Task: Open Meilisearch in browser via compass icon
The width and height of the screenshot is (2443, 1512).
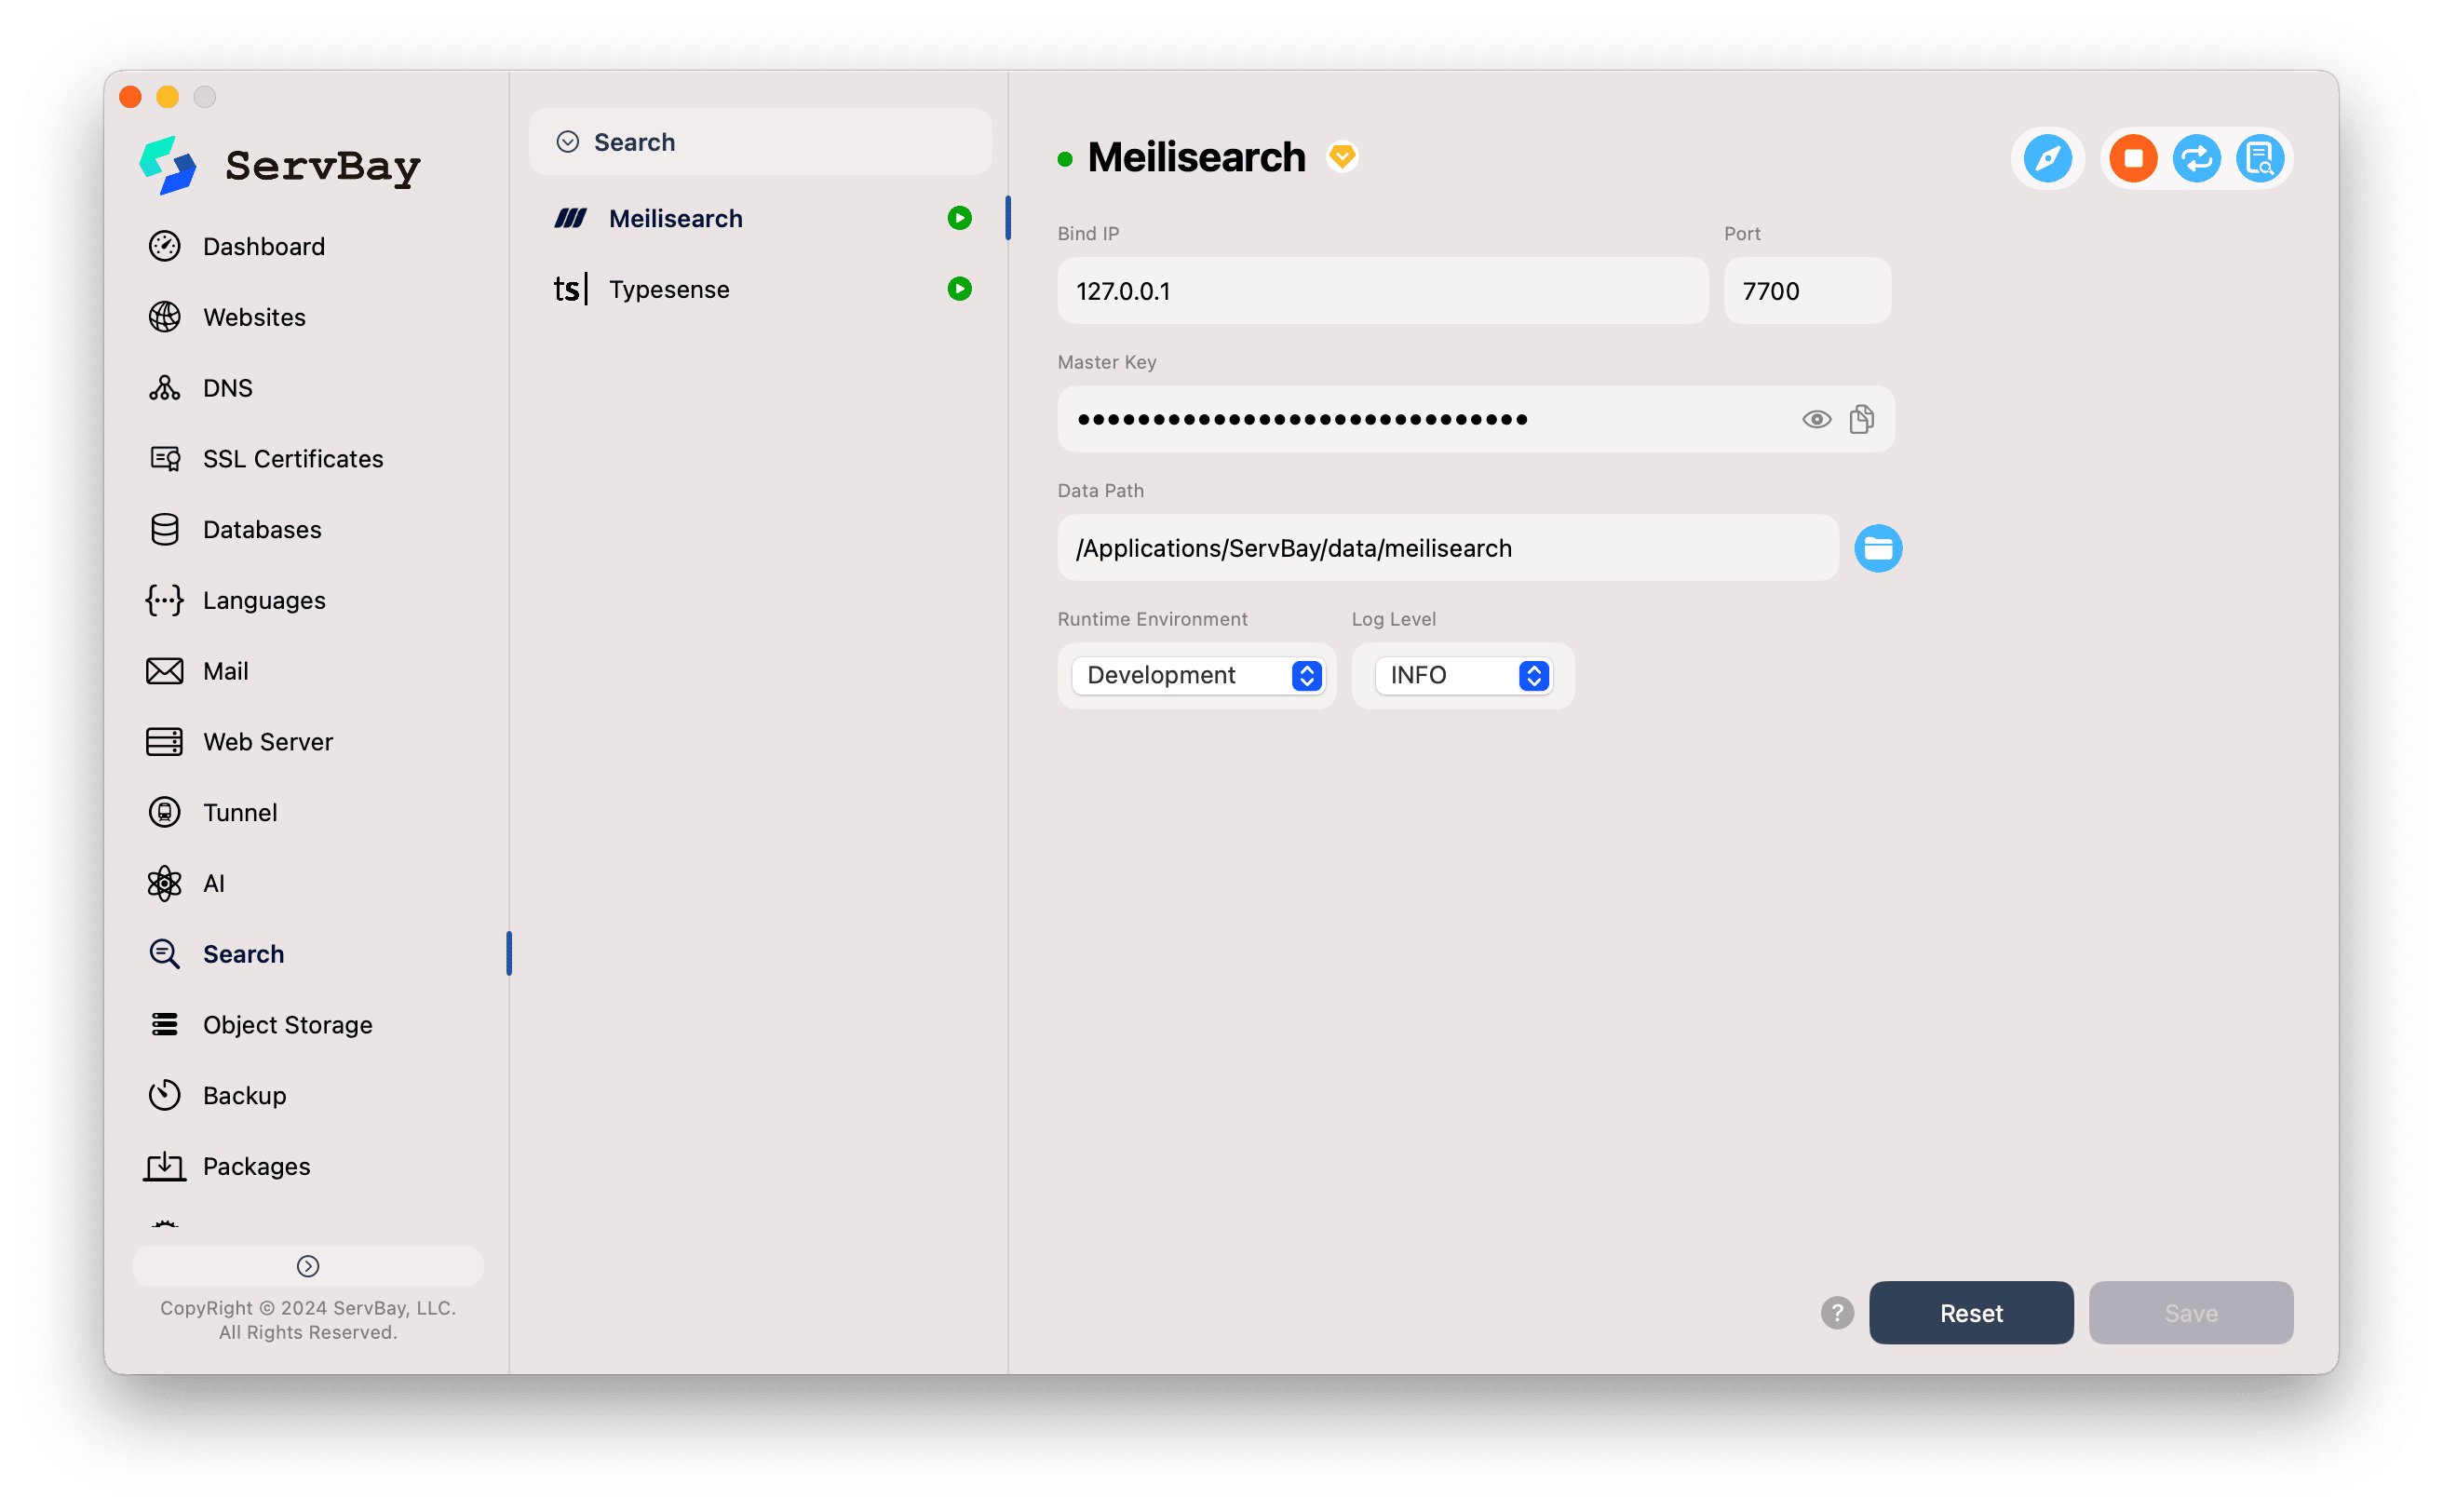Action: coord(2049,158)
